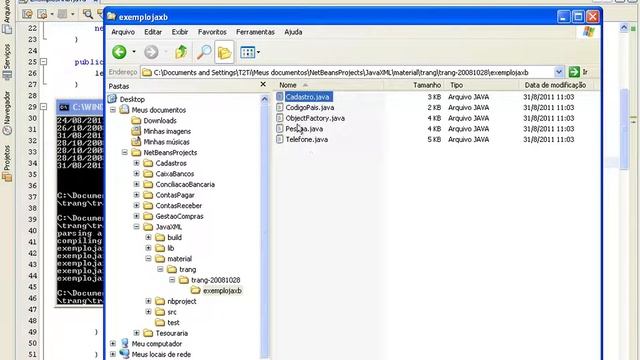Image resolution: width=640 pixels, height=360 pixels.
Task: Collapse the JavaXML folder node
Action: point(136,227)
